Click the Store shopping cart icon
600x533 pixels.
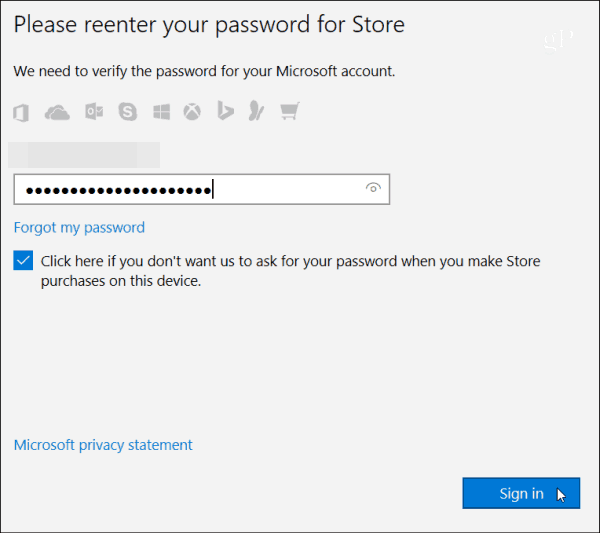tap(290, 111)
